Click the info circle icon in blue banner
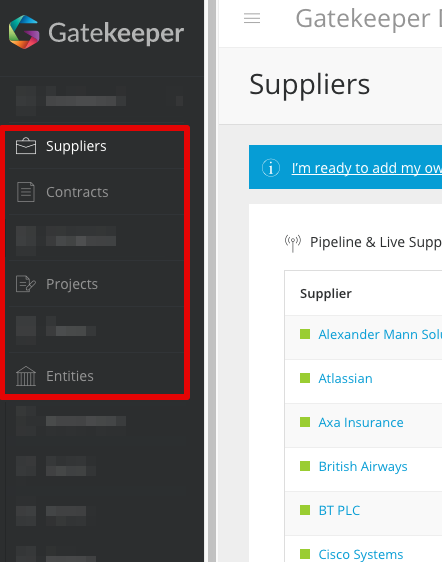The height and width of the screenshot is (562, 442). click(x=271, y=167)
